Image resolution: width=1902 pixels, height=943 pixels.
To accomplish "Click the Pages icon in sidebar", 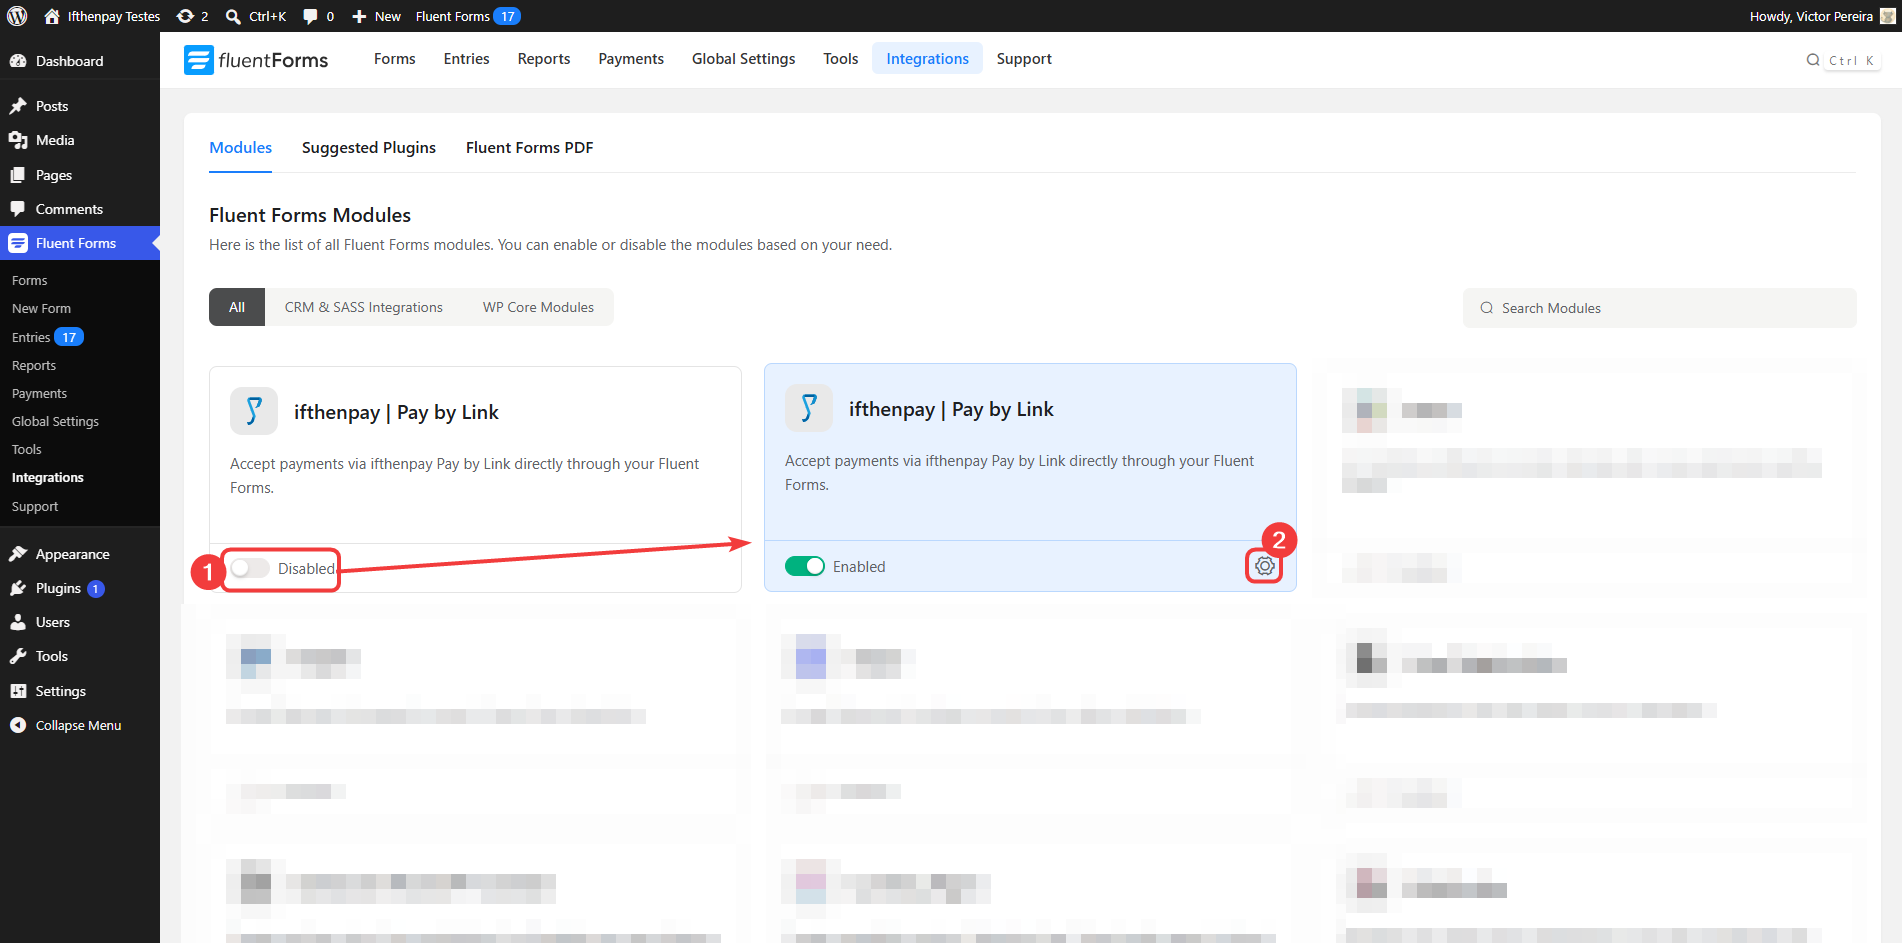I will [18, 175].
